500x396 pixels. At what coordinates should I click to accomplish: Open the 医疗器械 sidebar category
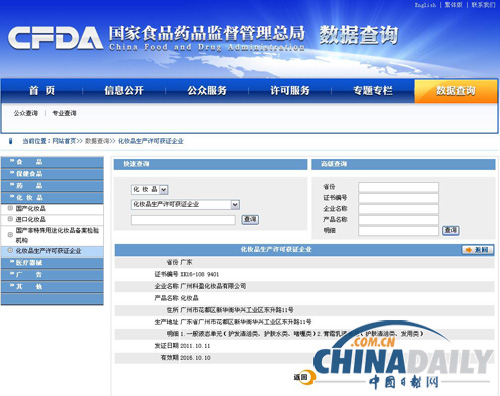pyautogui.click(x=52, y=263)
